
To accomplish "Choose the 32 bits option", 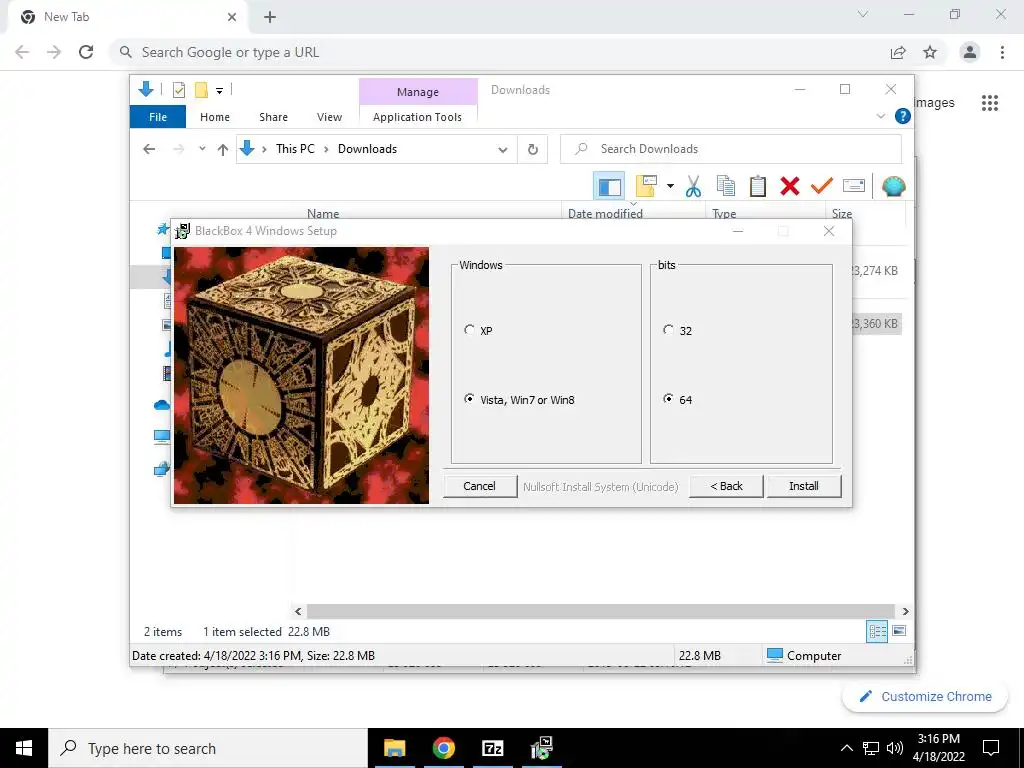I will (677, 330).
